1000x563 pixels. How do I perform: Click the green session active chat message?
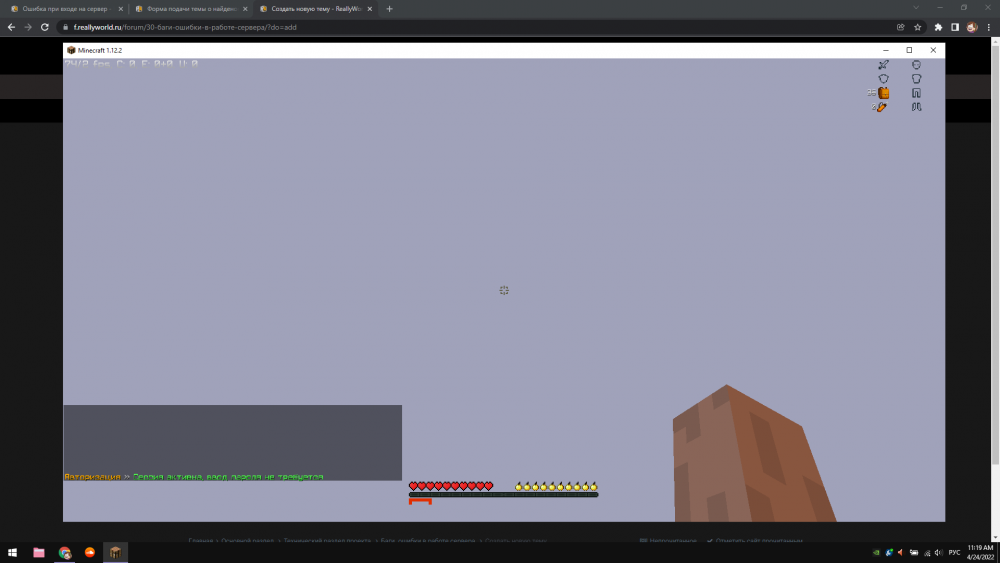click(228, 477)
